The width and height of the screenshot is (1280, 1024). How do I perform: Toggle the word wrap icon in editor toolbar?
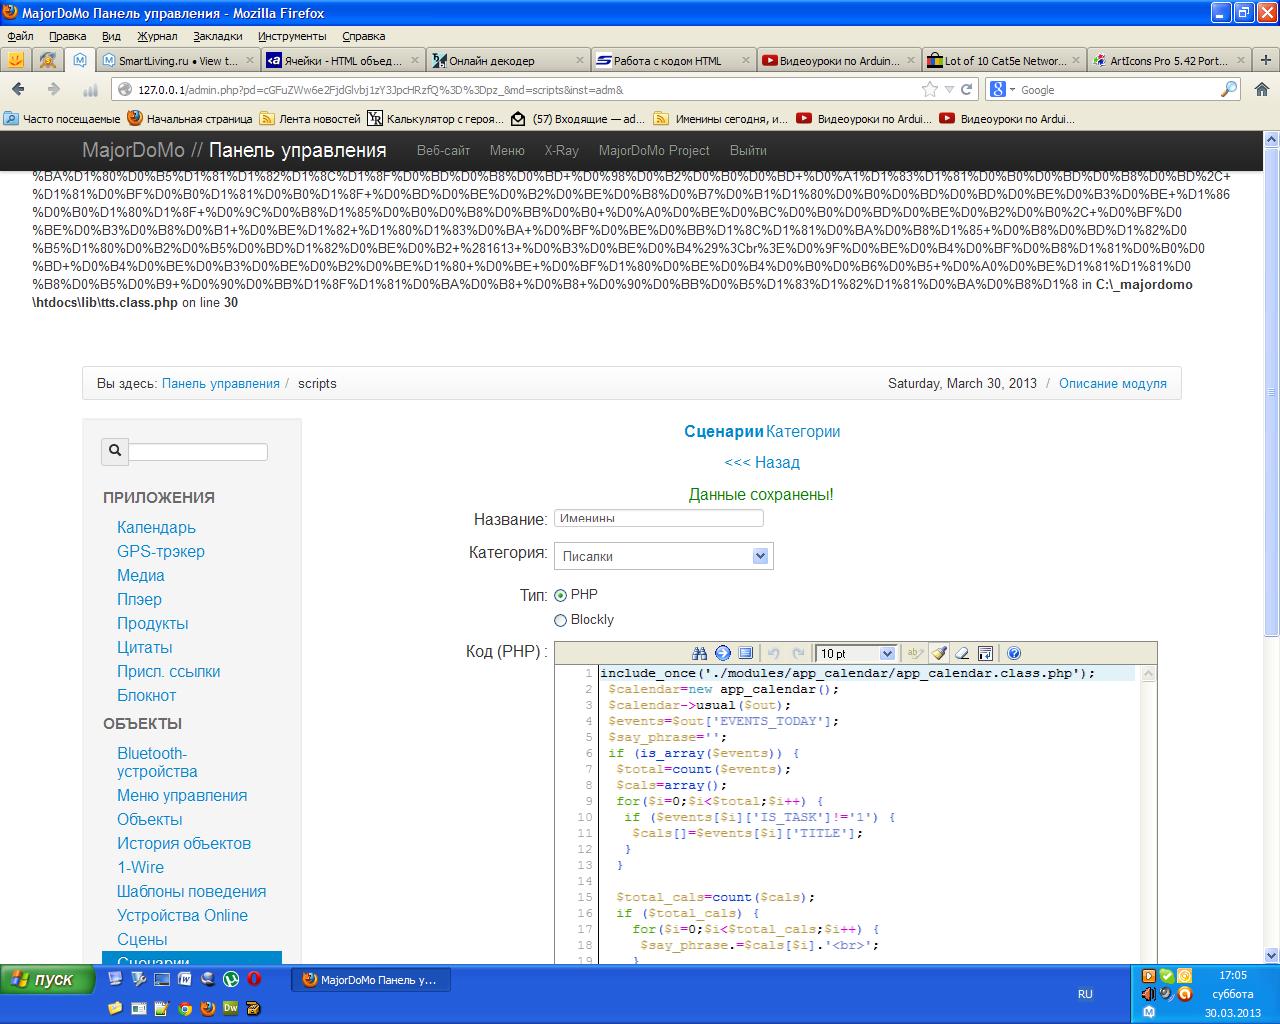point(985,653)
